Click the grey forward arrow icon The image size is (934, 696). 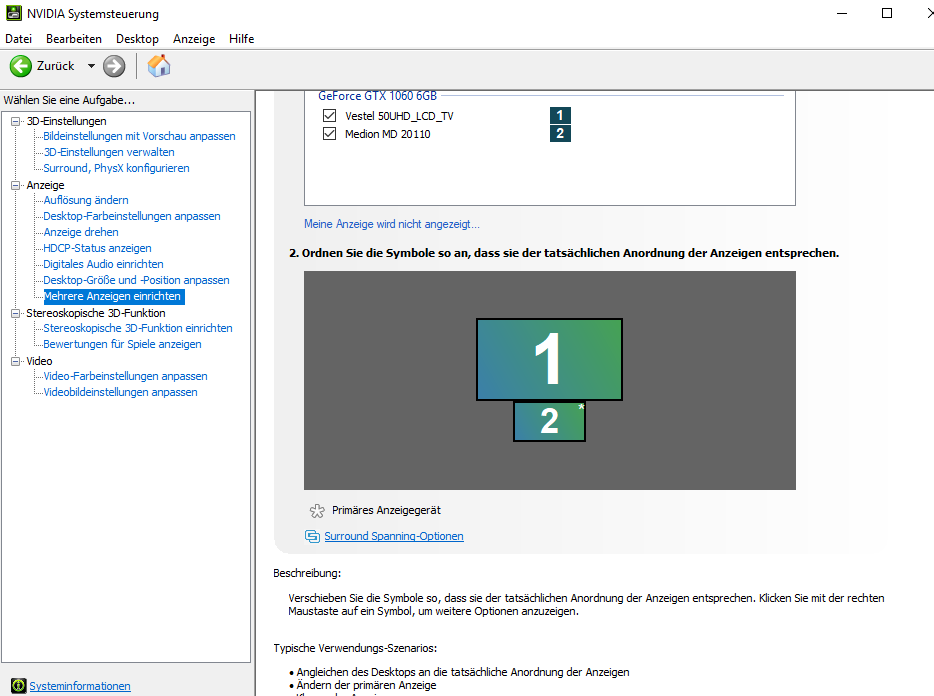114,66
